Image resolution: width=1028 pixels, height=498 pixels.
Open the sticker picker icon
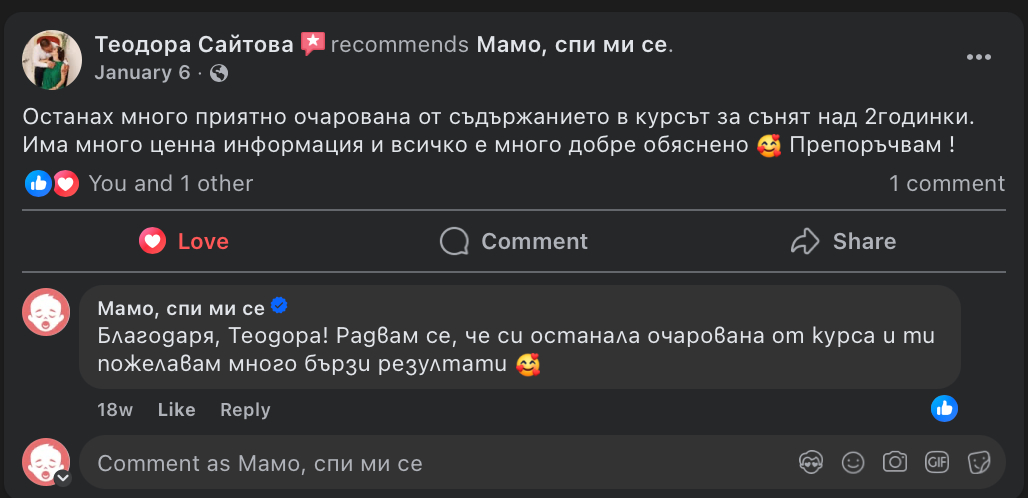click(979, 462)
